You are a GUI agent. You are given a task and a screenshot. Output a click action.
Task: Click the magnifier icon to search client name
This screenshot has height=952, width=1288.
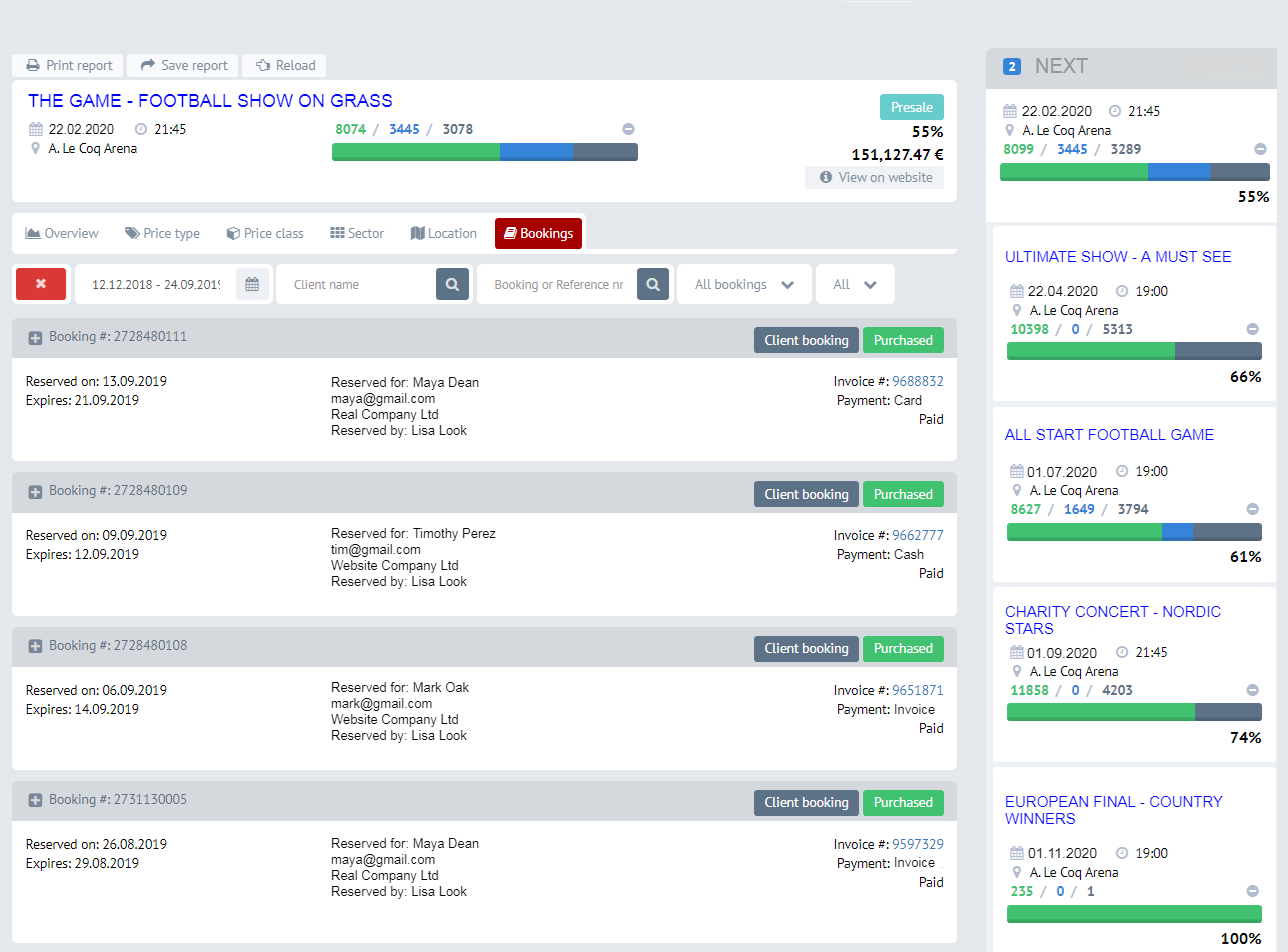pyautogui.click(x=452, y=284)
